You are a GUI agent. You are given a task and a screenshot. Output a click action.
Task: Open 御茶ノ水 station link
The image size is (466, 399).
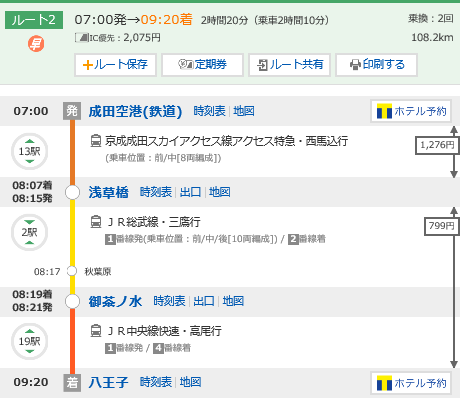(115, 301)
